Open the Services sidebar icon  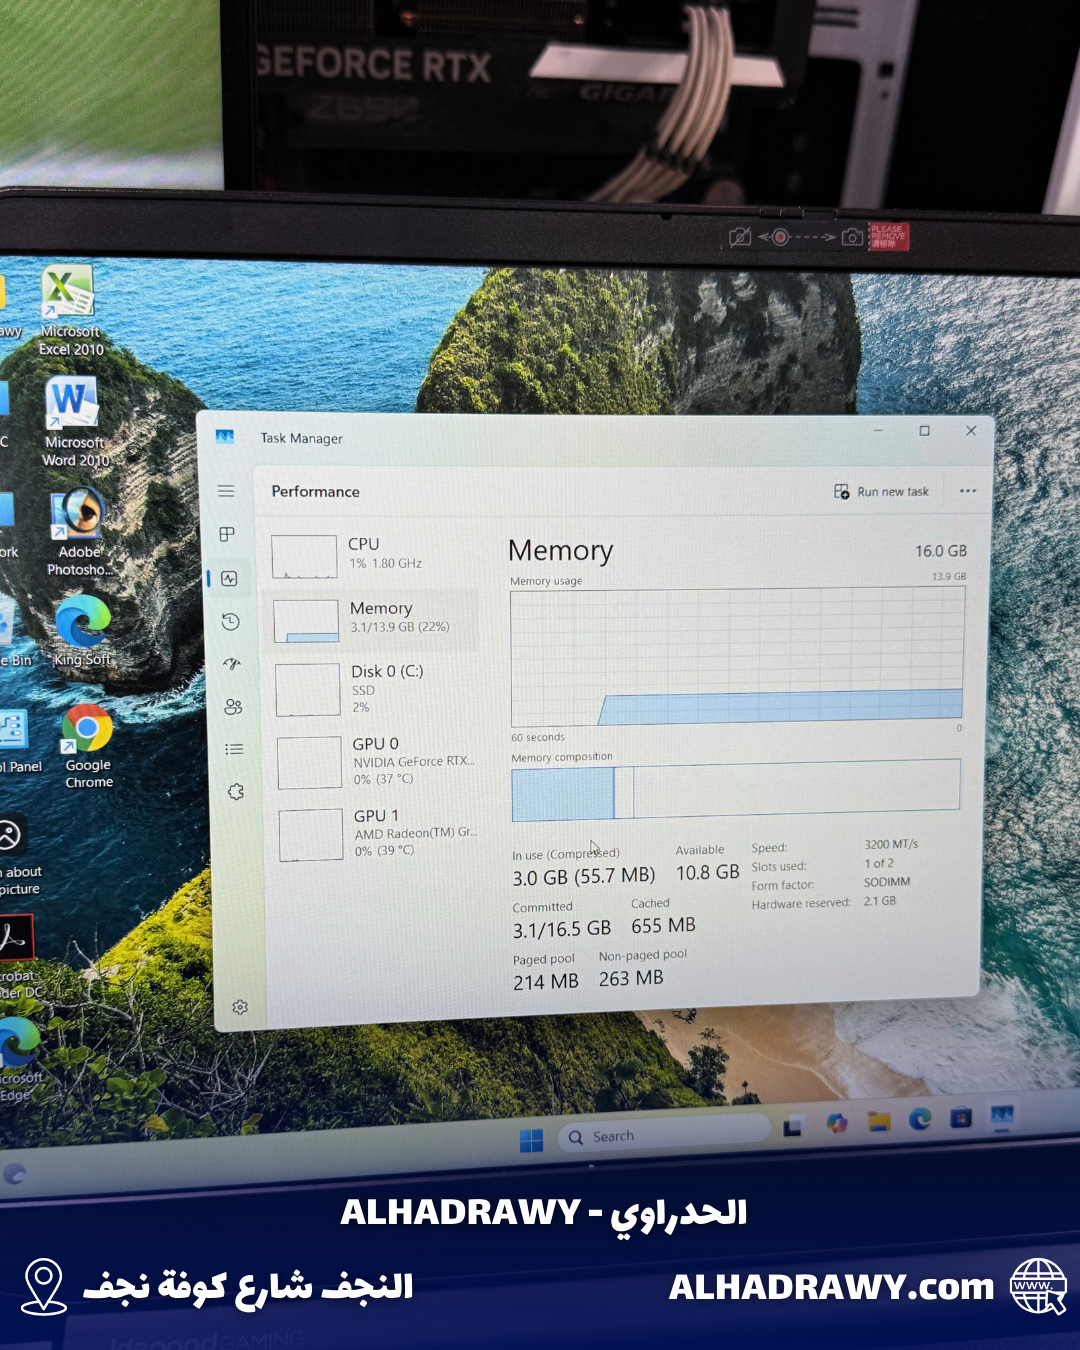pos(236,792)
